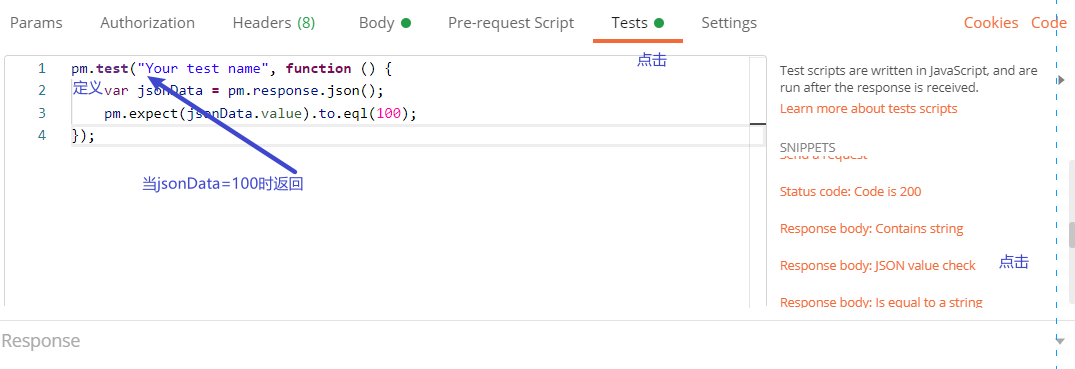This screenshot has height=369, width=1075.
Task: Expand the Response panel arrow
Action: (x=1061, y=340)
